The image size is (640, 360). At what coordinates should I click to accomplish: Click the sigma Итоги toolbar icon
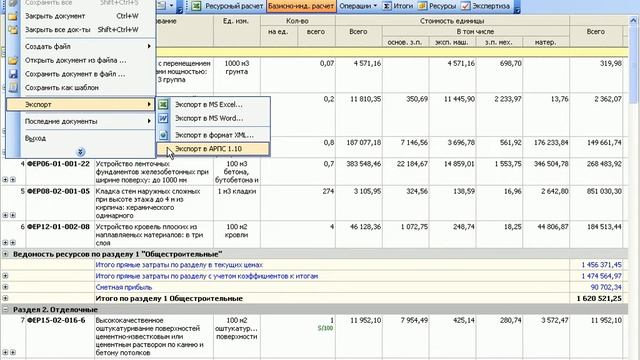(x=387, y=6)
